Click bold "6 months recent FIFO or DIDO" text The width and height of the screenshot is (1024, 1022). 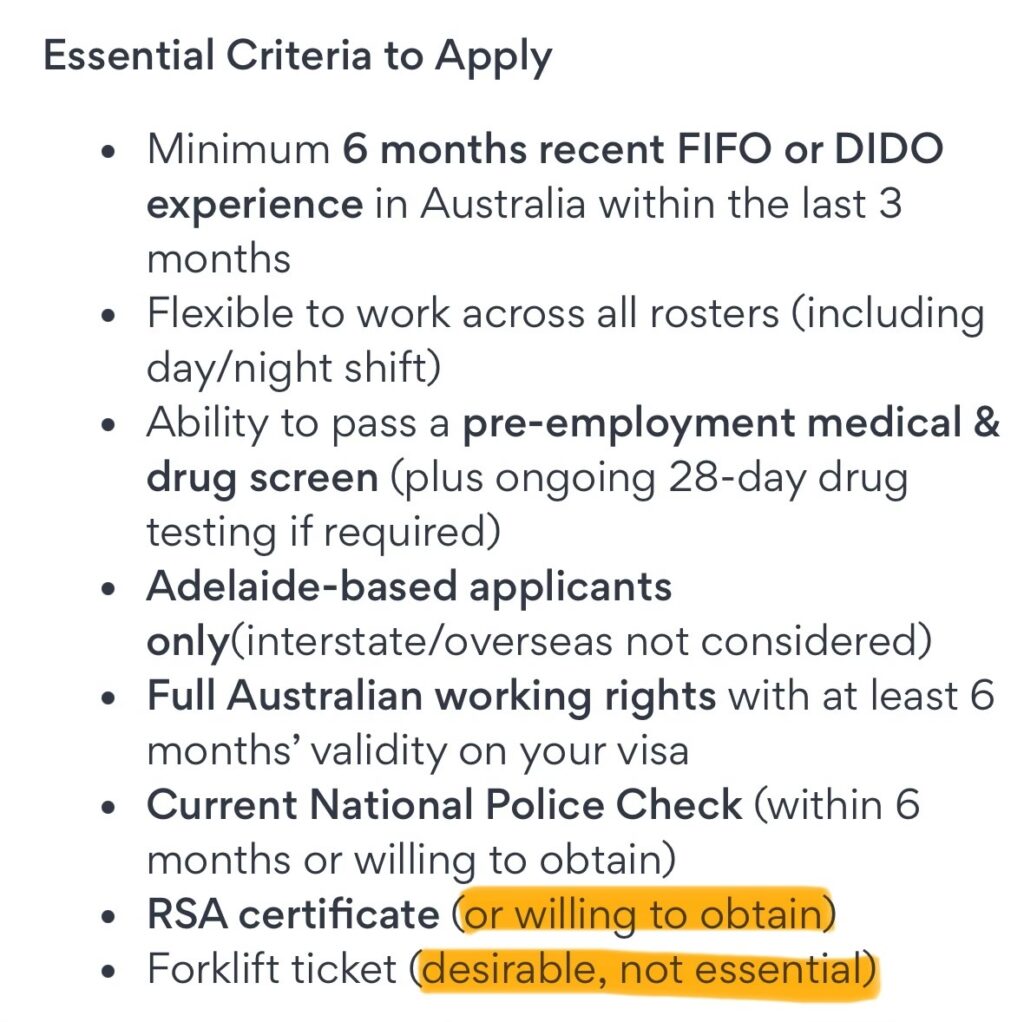pyautogui.click(x=642, y=150)
